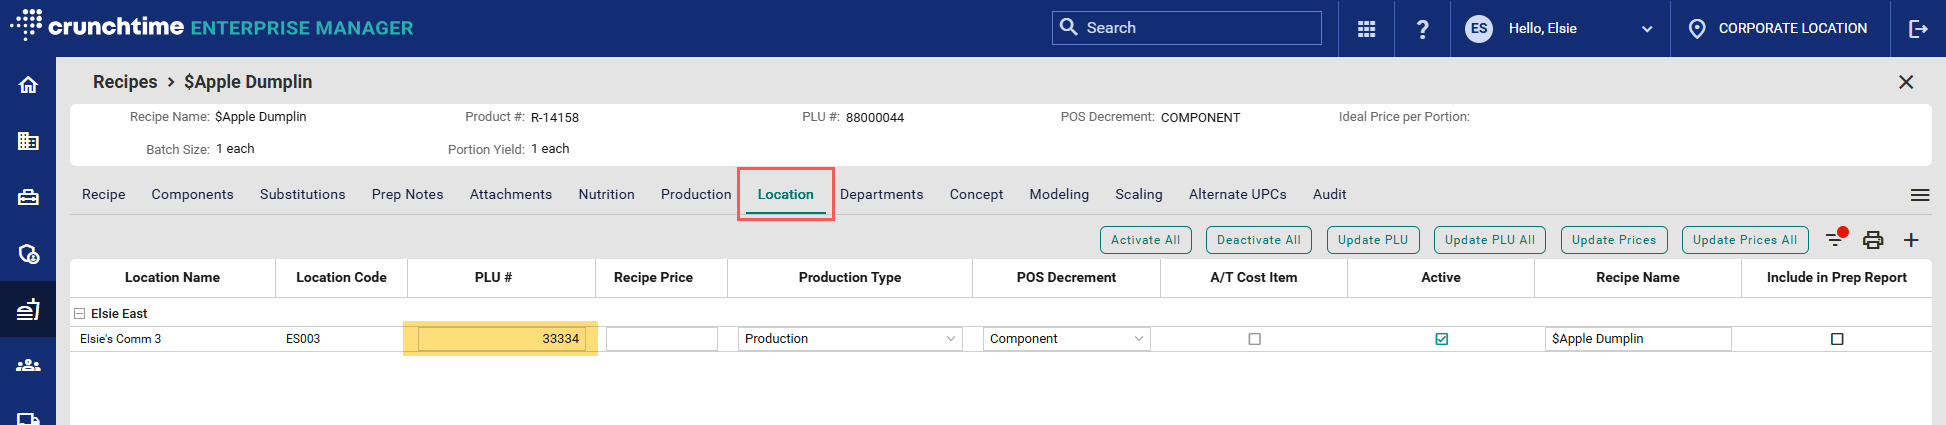Open the help question mark icon
Screen dimensions: 1946x425
(1422, 29)
